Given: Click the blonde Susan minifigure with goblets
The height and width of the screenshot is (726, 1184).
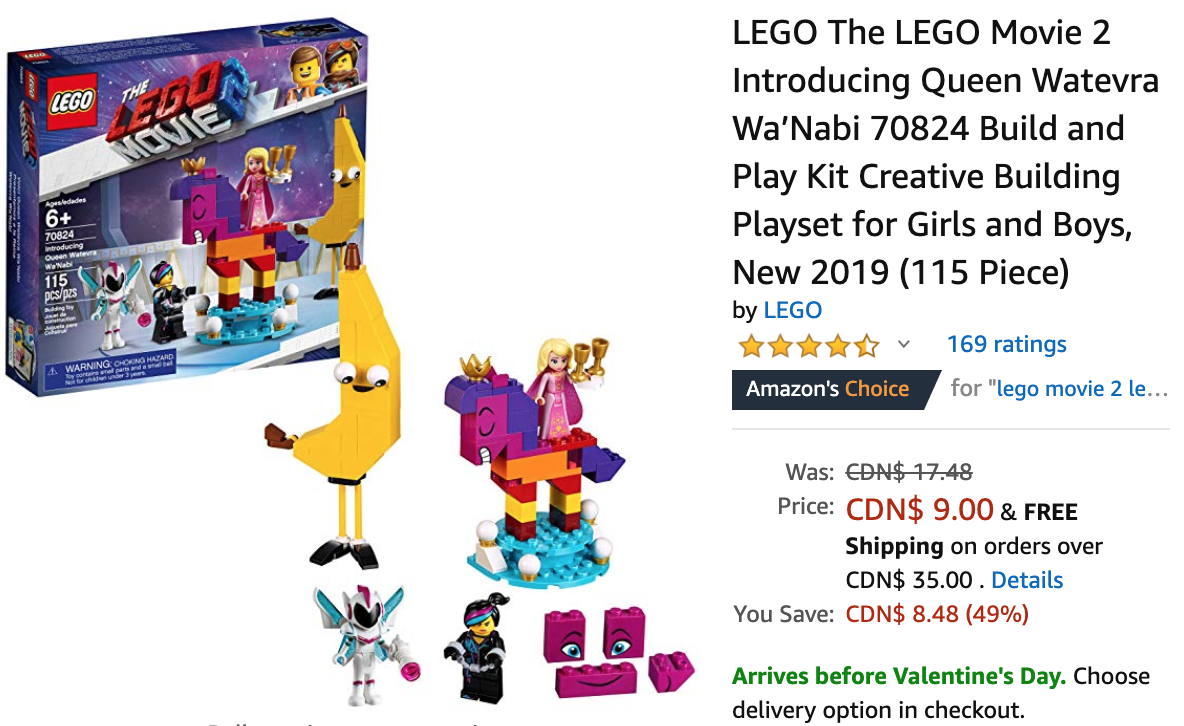Looking at the screenshot, I should (x=566, y=388).
